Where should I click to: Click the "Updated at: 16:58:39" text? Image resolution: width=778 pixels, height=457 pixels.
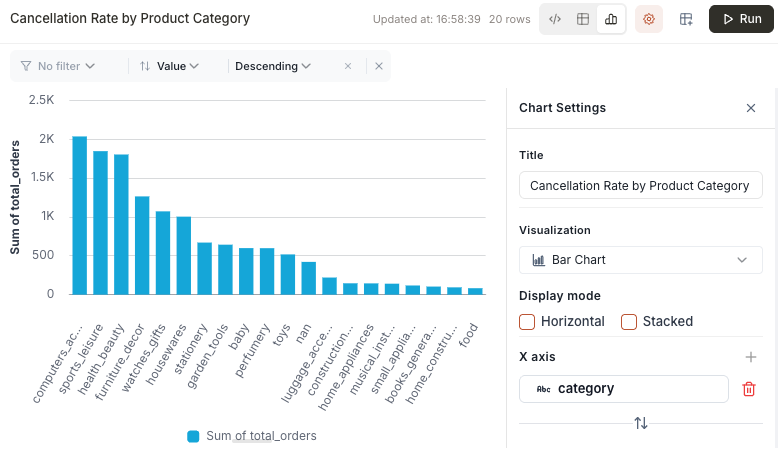coord(427,19)
